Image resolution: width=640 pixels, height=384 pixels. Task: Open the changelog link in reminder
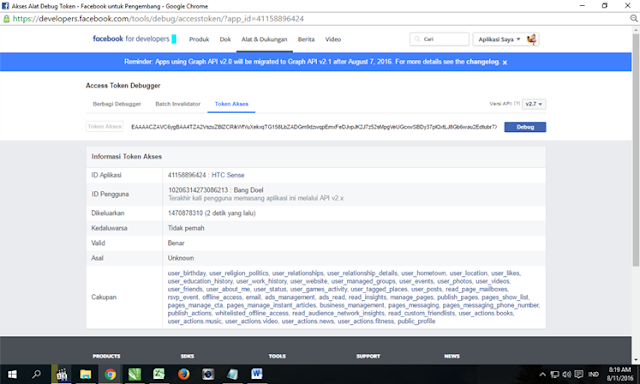[482, 62]
